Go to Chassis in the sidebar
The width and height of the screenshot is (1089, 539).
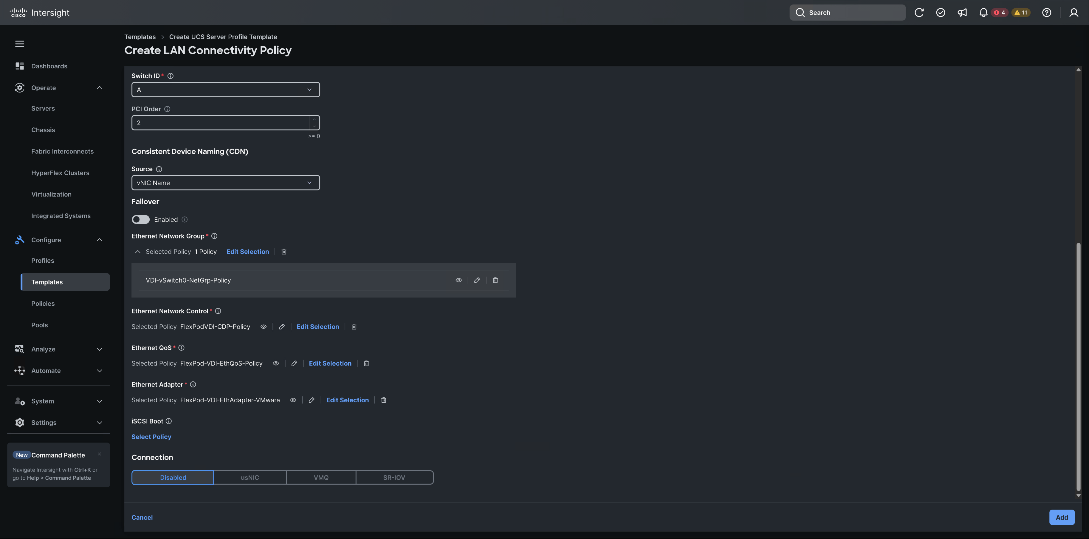click(x=43, y=130)
